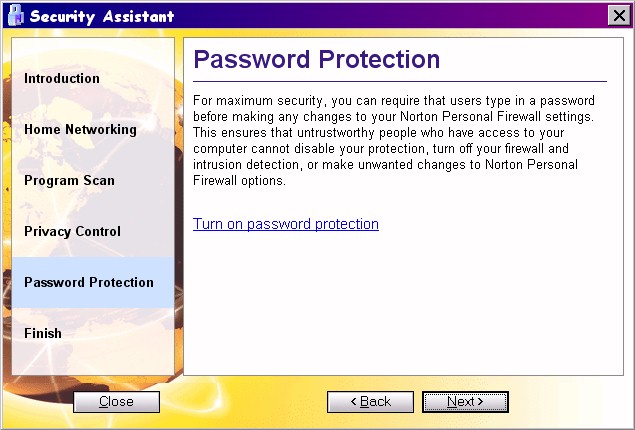635x430 pixels.
Task: Select the Program Scan step
Action: [69, 180]
